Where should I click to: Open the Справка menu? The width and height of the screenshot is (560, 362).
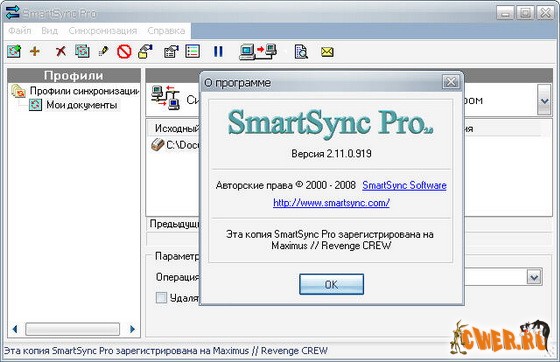click(x=166, y=31)
